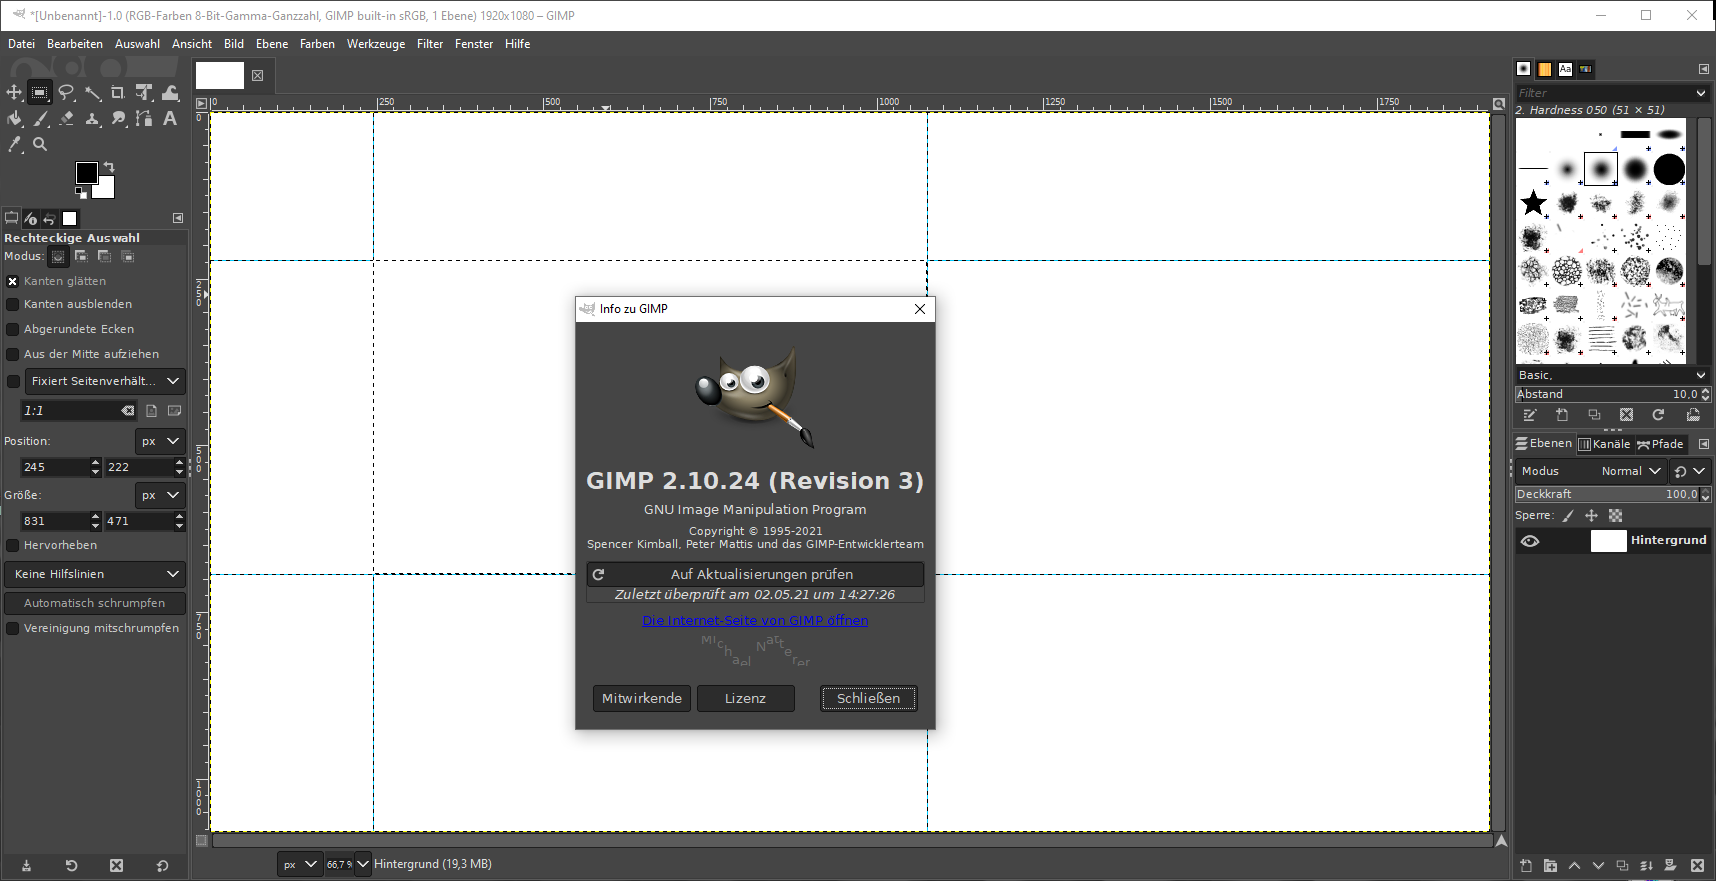
Task: Select the Zoom magnifier tool
Action: 40,145
